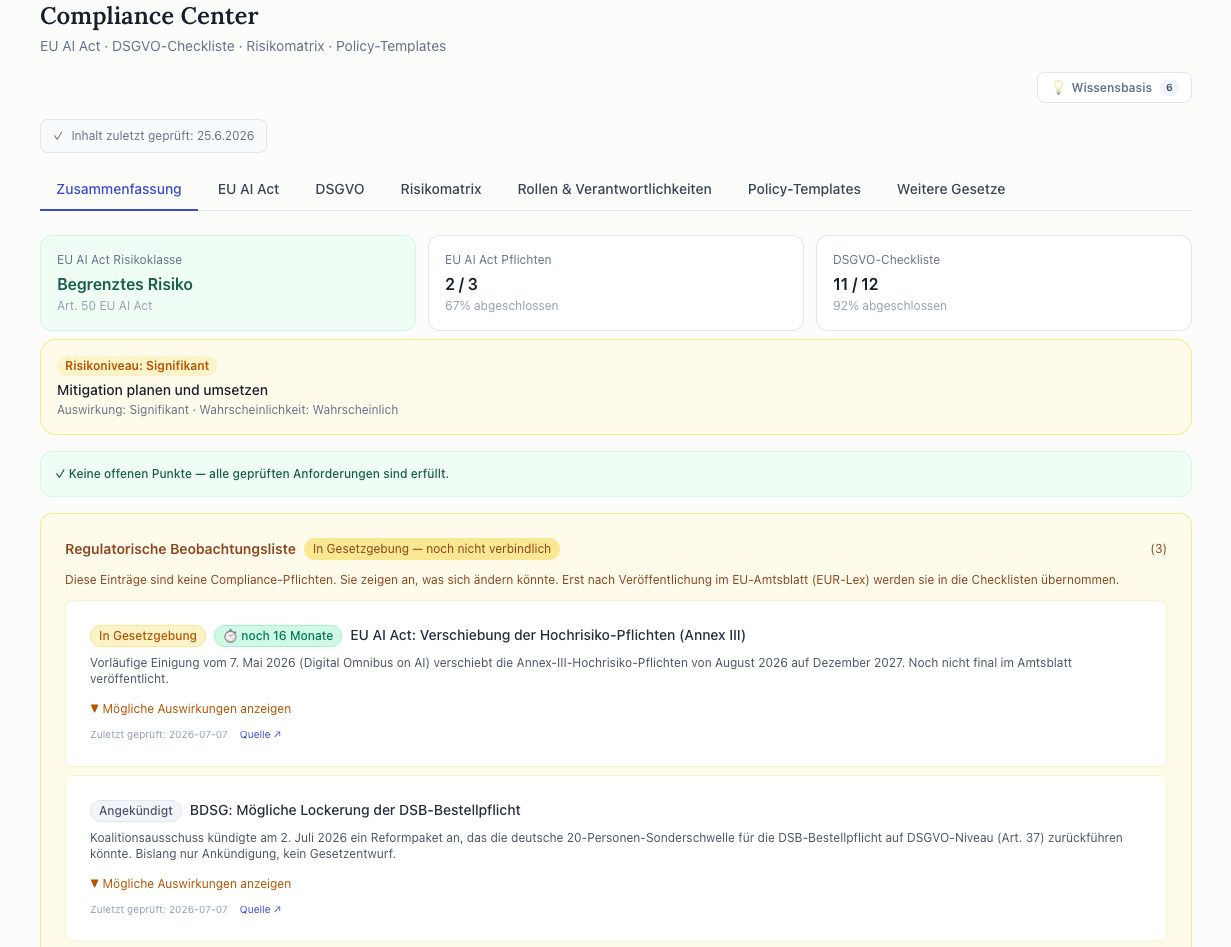
Task: Open the Wissensbasis button
Action: point(1114,88)
